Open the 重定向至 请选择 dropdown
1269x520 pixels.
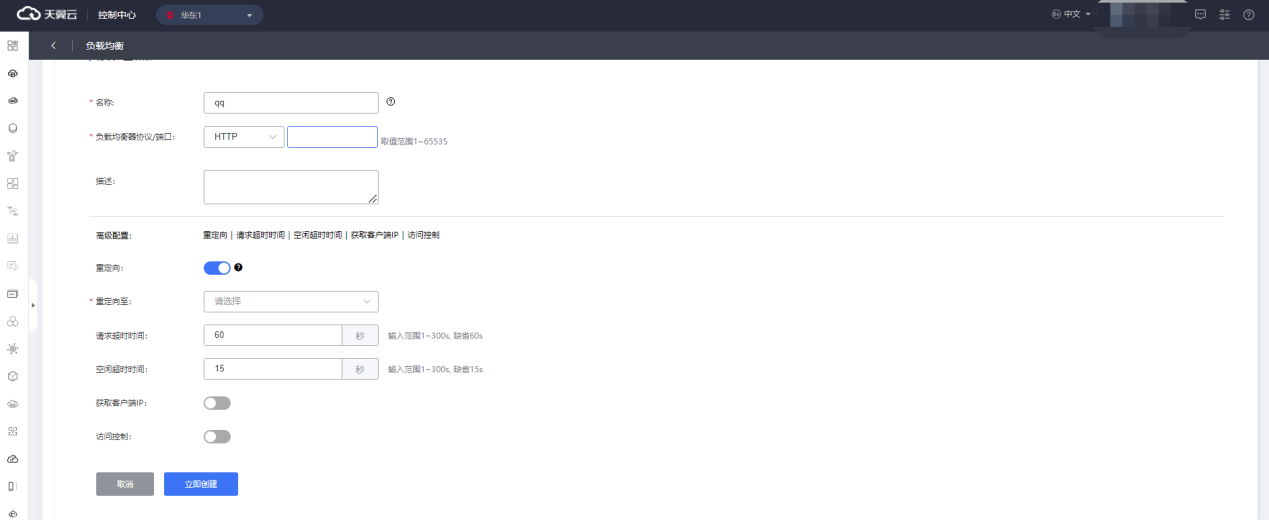(x=291, y=301)
